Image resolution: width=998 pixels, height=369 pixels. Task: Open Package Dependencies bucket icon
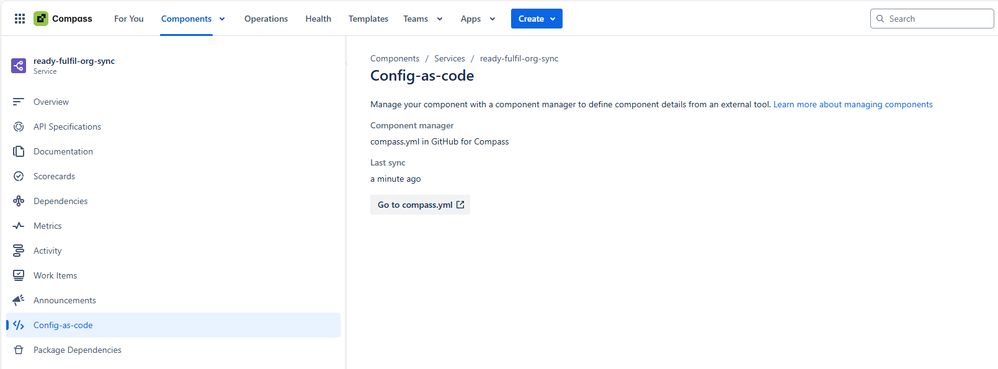click(x=18, y=350)
